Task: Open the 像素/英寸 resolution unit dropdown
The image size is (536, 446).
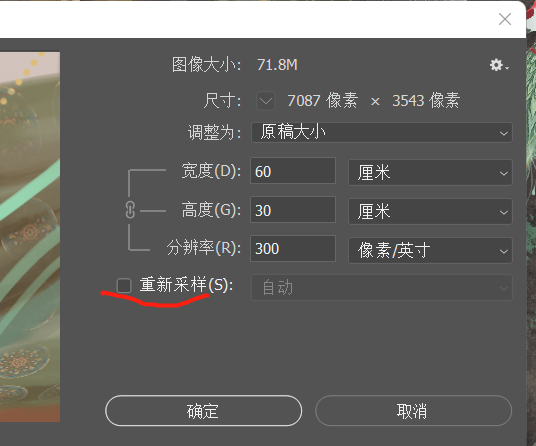Action: [x=430, y=250]
